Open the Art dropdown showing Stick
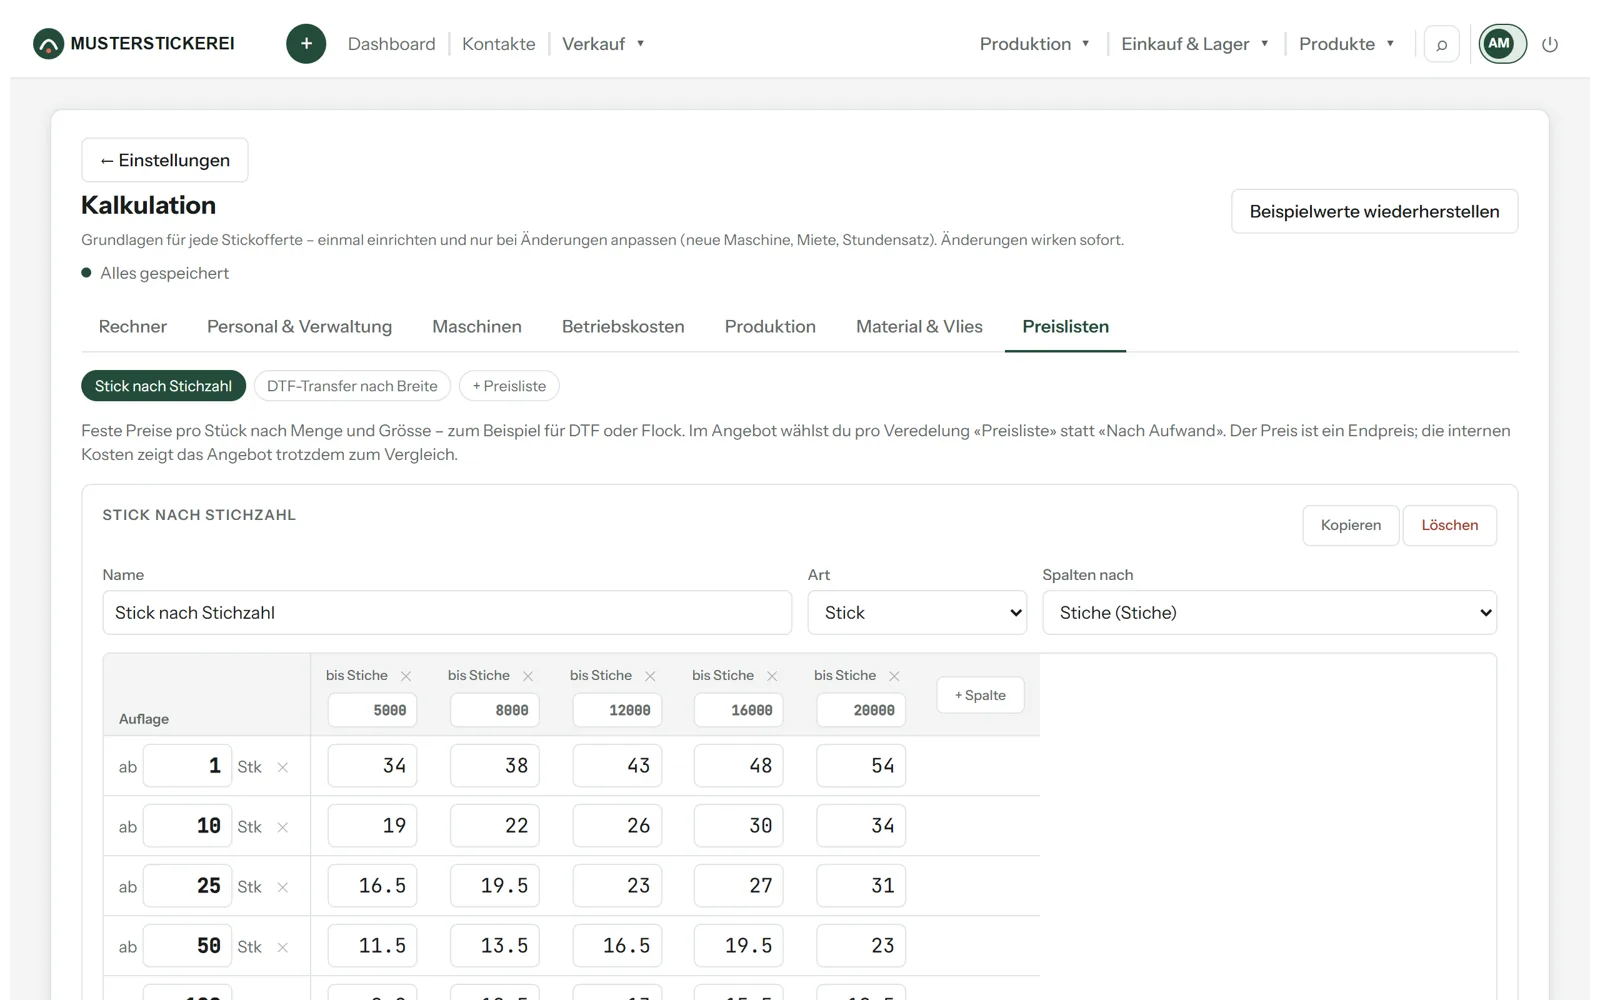 (917, 613)
